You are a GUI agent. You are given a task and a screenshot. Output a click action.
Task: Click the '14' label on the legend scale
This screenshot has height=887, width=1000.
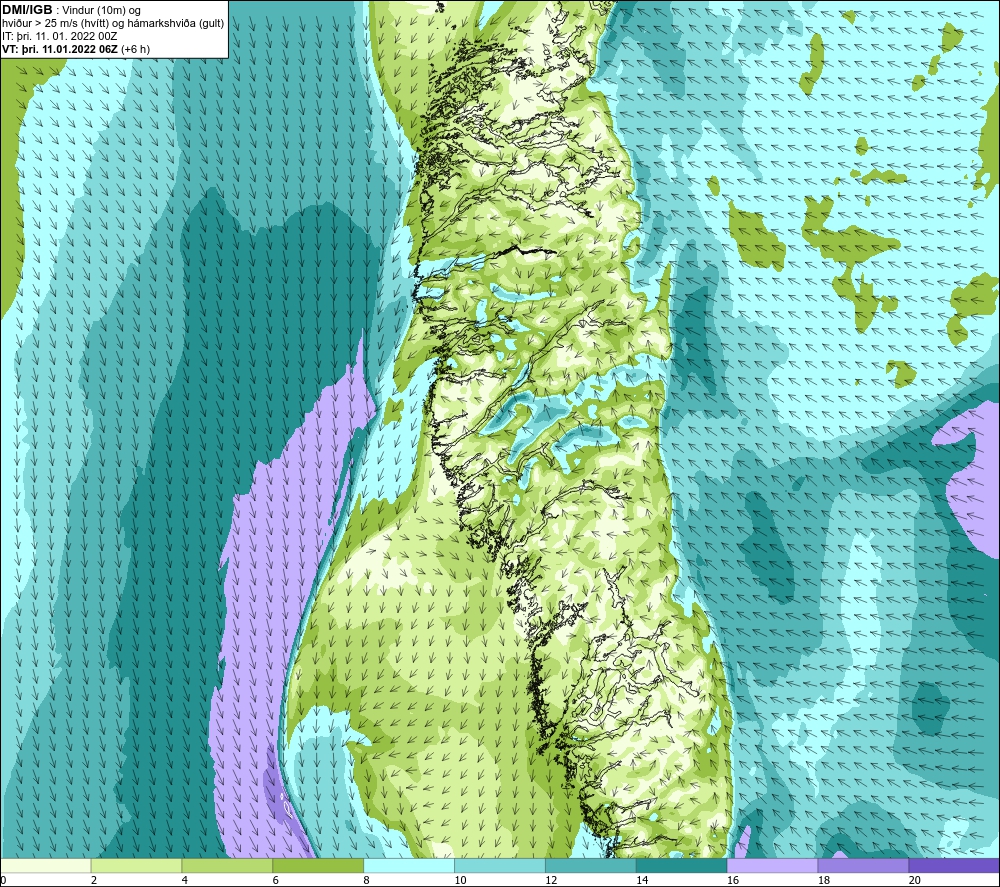click(642, 880)
